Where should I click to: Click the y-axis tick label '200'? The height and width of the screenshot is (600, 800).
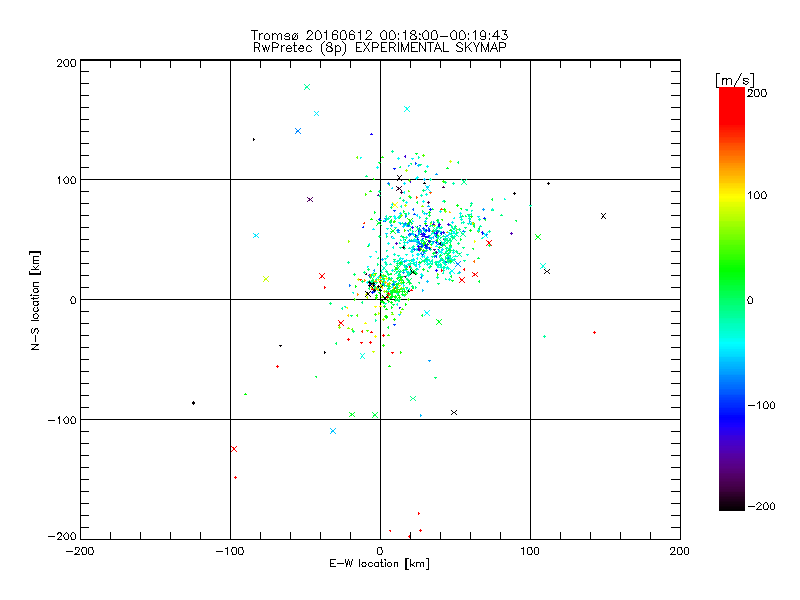coord(66,63)
